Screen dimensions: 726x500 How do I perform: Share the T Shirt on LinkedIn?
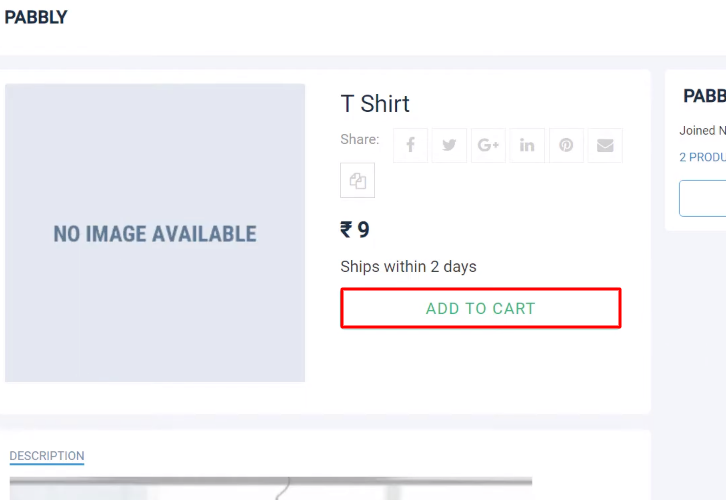tap(527, 145)
